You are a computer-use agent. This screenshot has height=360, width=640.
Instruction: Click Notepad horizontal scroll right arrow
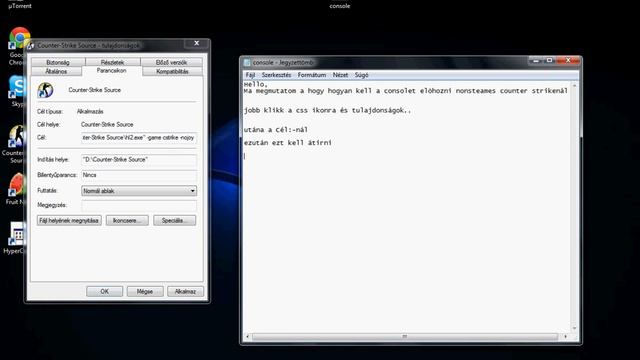(565, 337)
